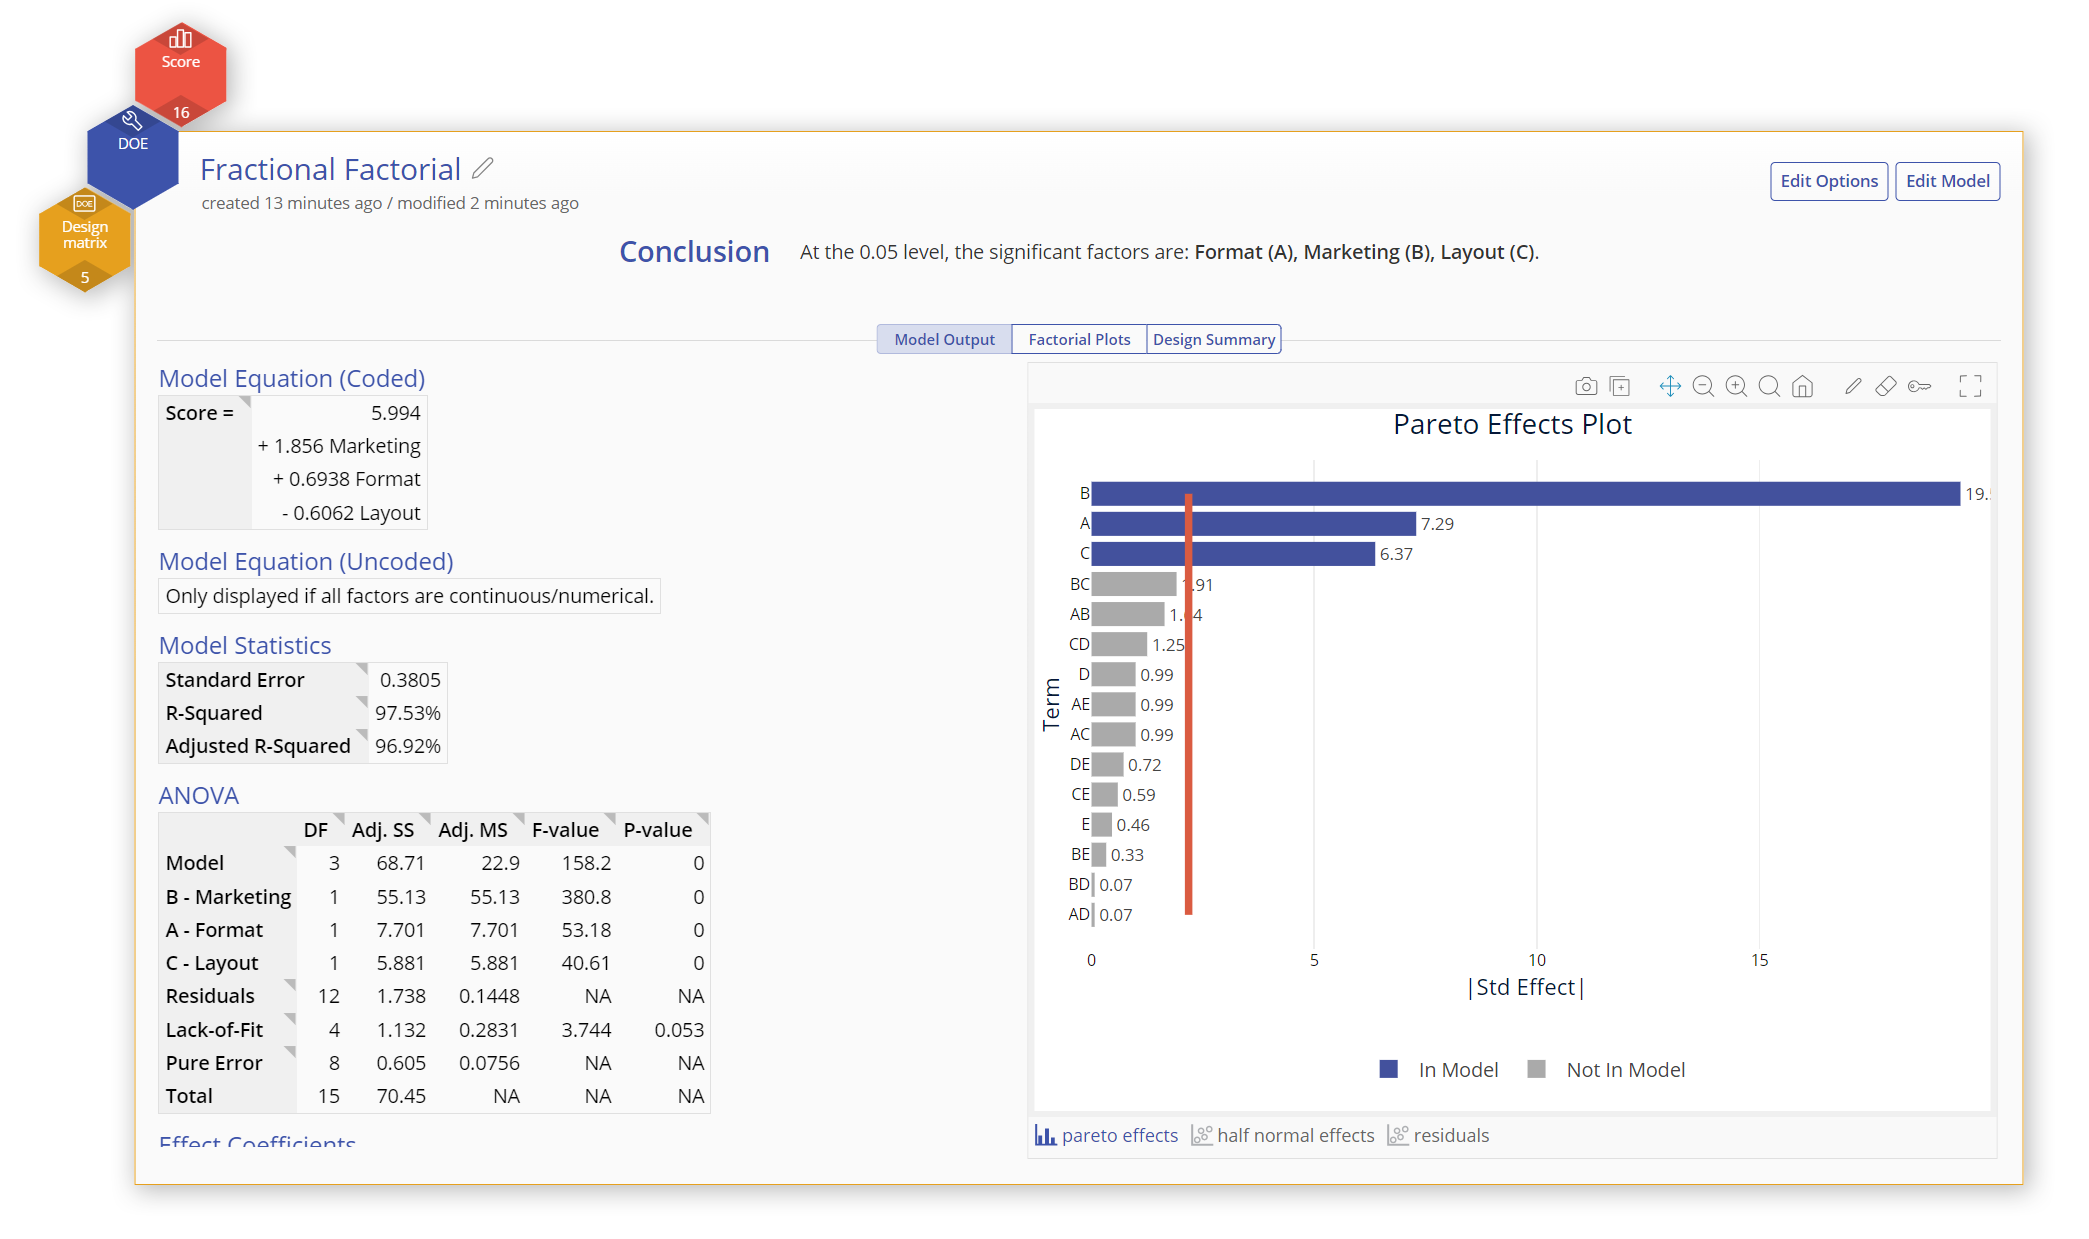Screen dimensions: 2089x1239
Task: Click the Edit Options button
Action: tap(1828, 181)
